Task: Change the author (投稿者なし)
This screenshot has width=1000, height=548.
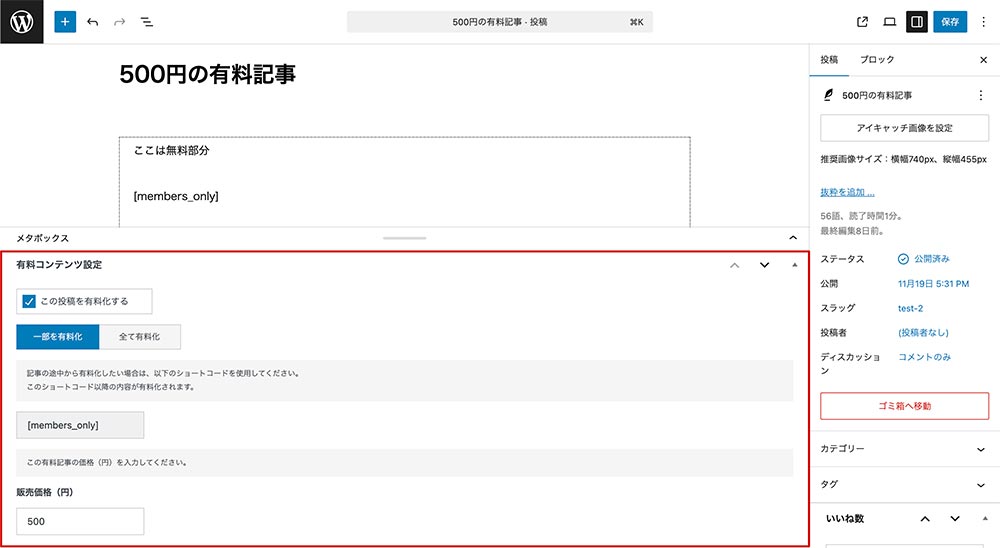Action: (x=923, y=333)
